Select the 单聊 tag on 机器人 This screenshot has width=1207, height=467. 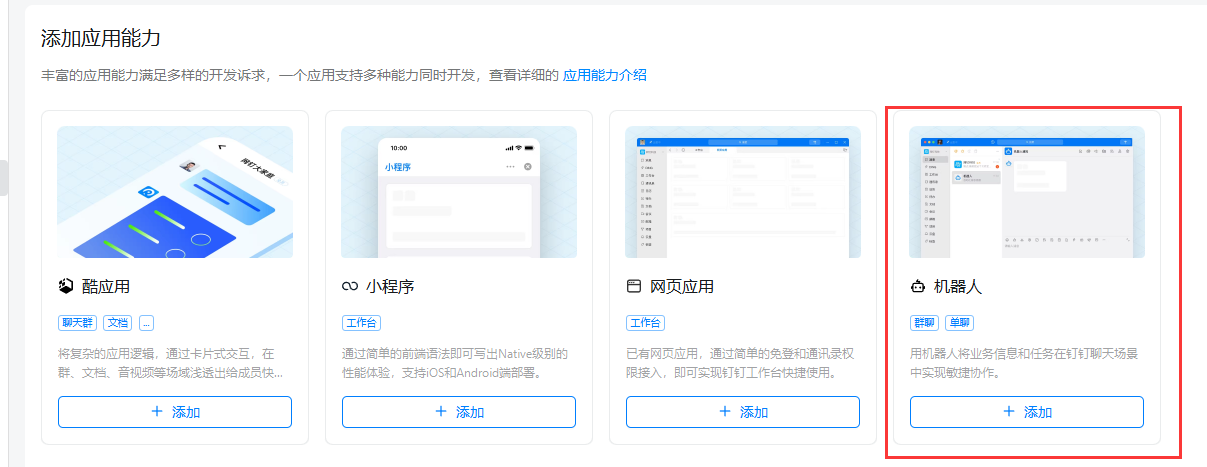[960, 323]
